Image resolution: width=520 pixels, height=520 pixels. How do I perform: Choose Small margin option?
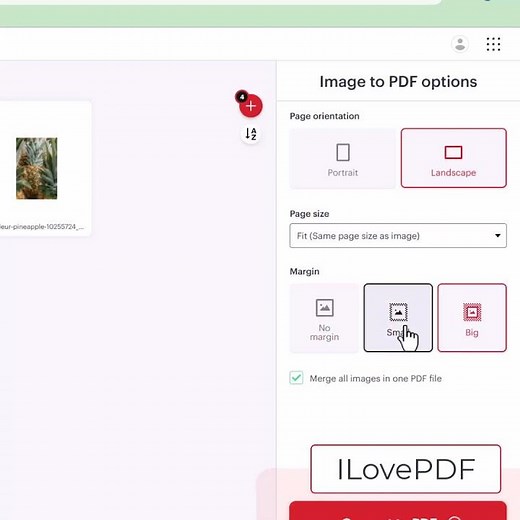pos(398,318)
